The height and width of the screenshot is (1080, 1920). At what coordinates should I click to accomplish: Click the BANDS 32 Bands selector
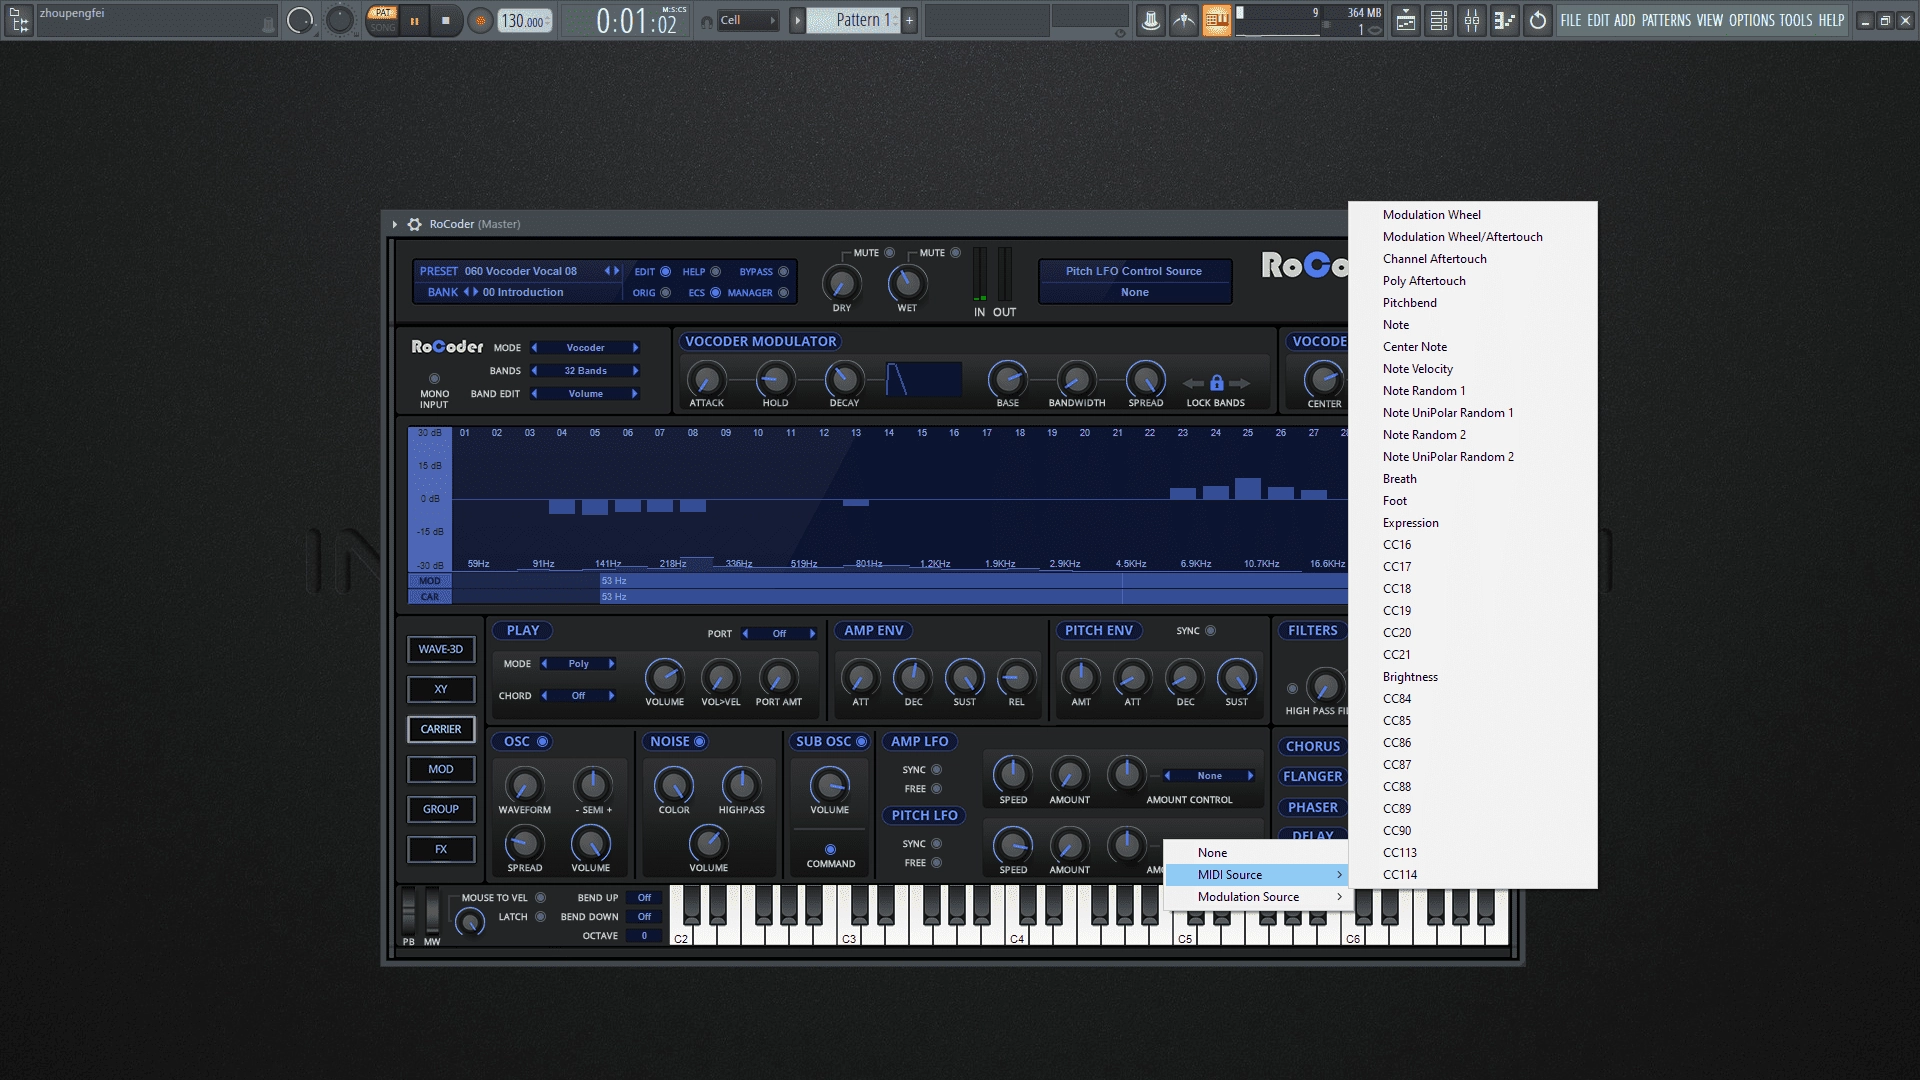[x=585, y=371]
